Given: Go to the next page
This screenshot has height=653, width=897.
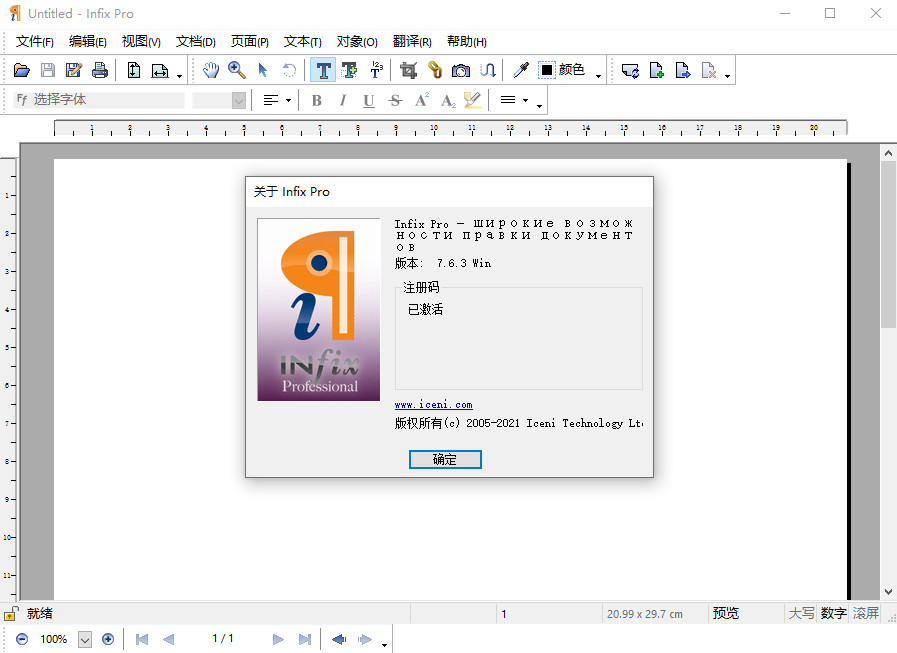Looking at the screenshot, I should [x=278, y=639].
